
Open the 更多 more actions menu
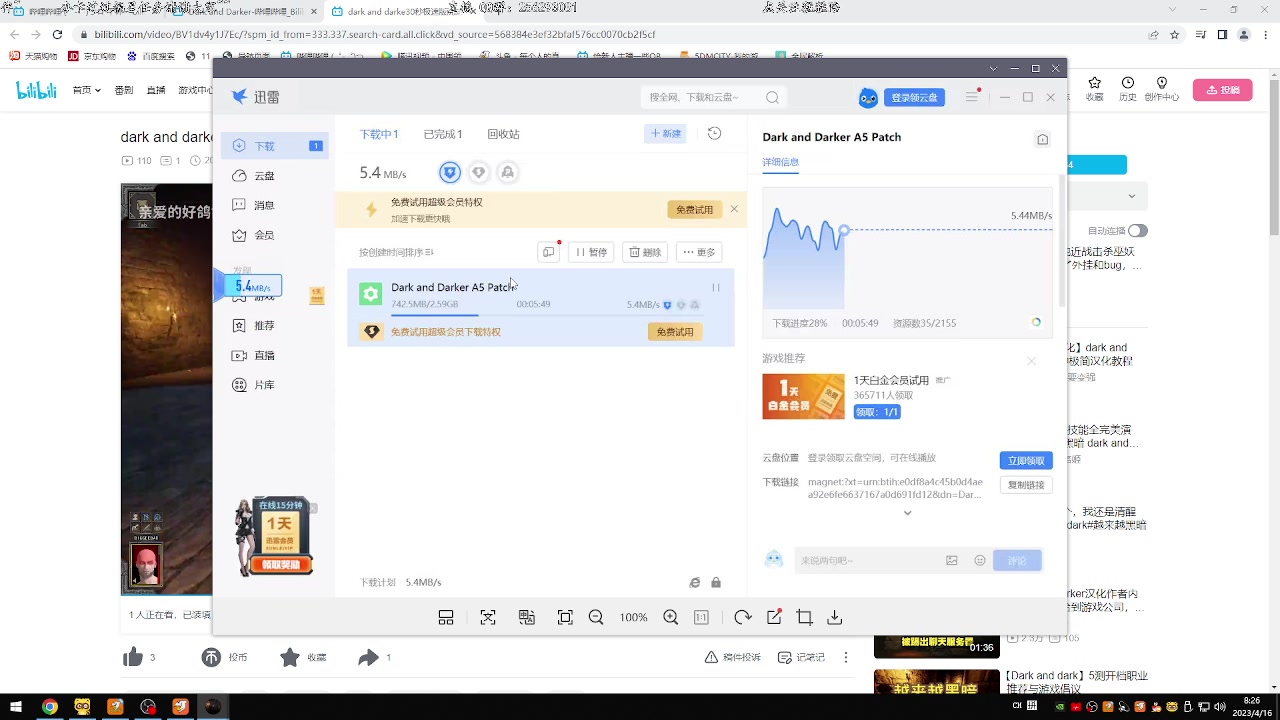click(x=700, y=252)
